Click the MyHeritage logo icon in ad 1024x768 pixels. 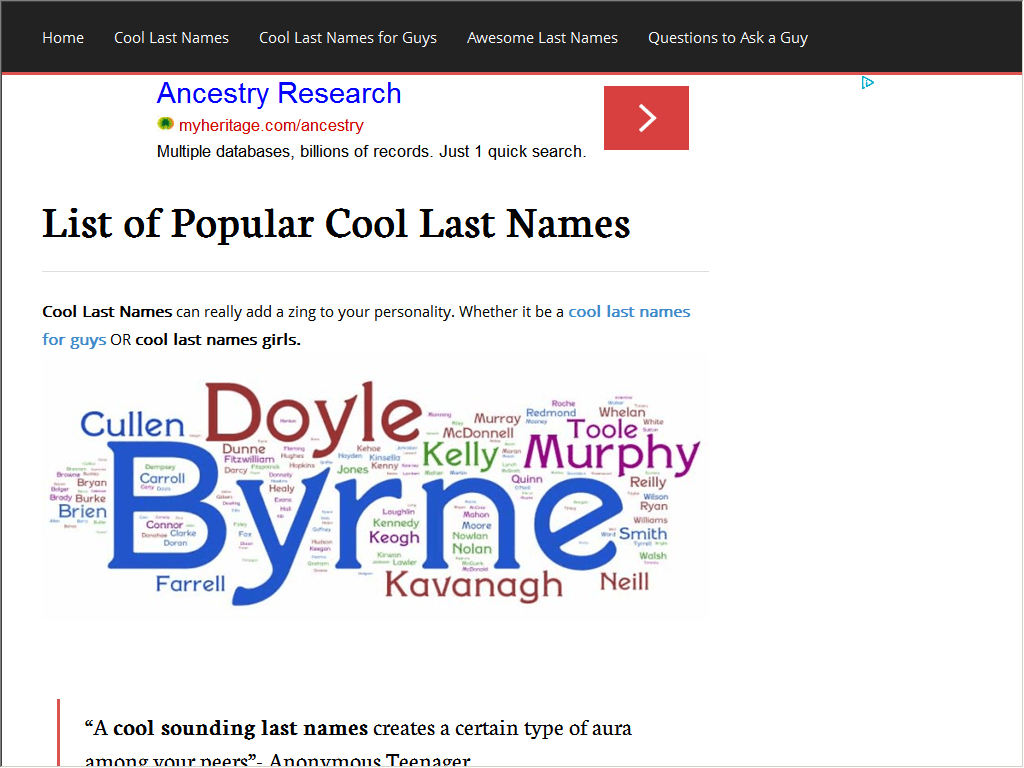(165, 123)
